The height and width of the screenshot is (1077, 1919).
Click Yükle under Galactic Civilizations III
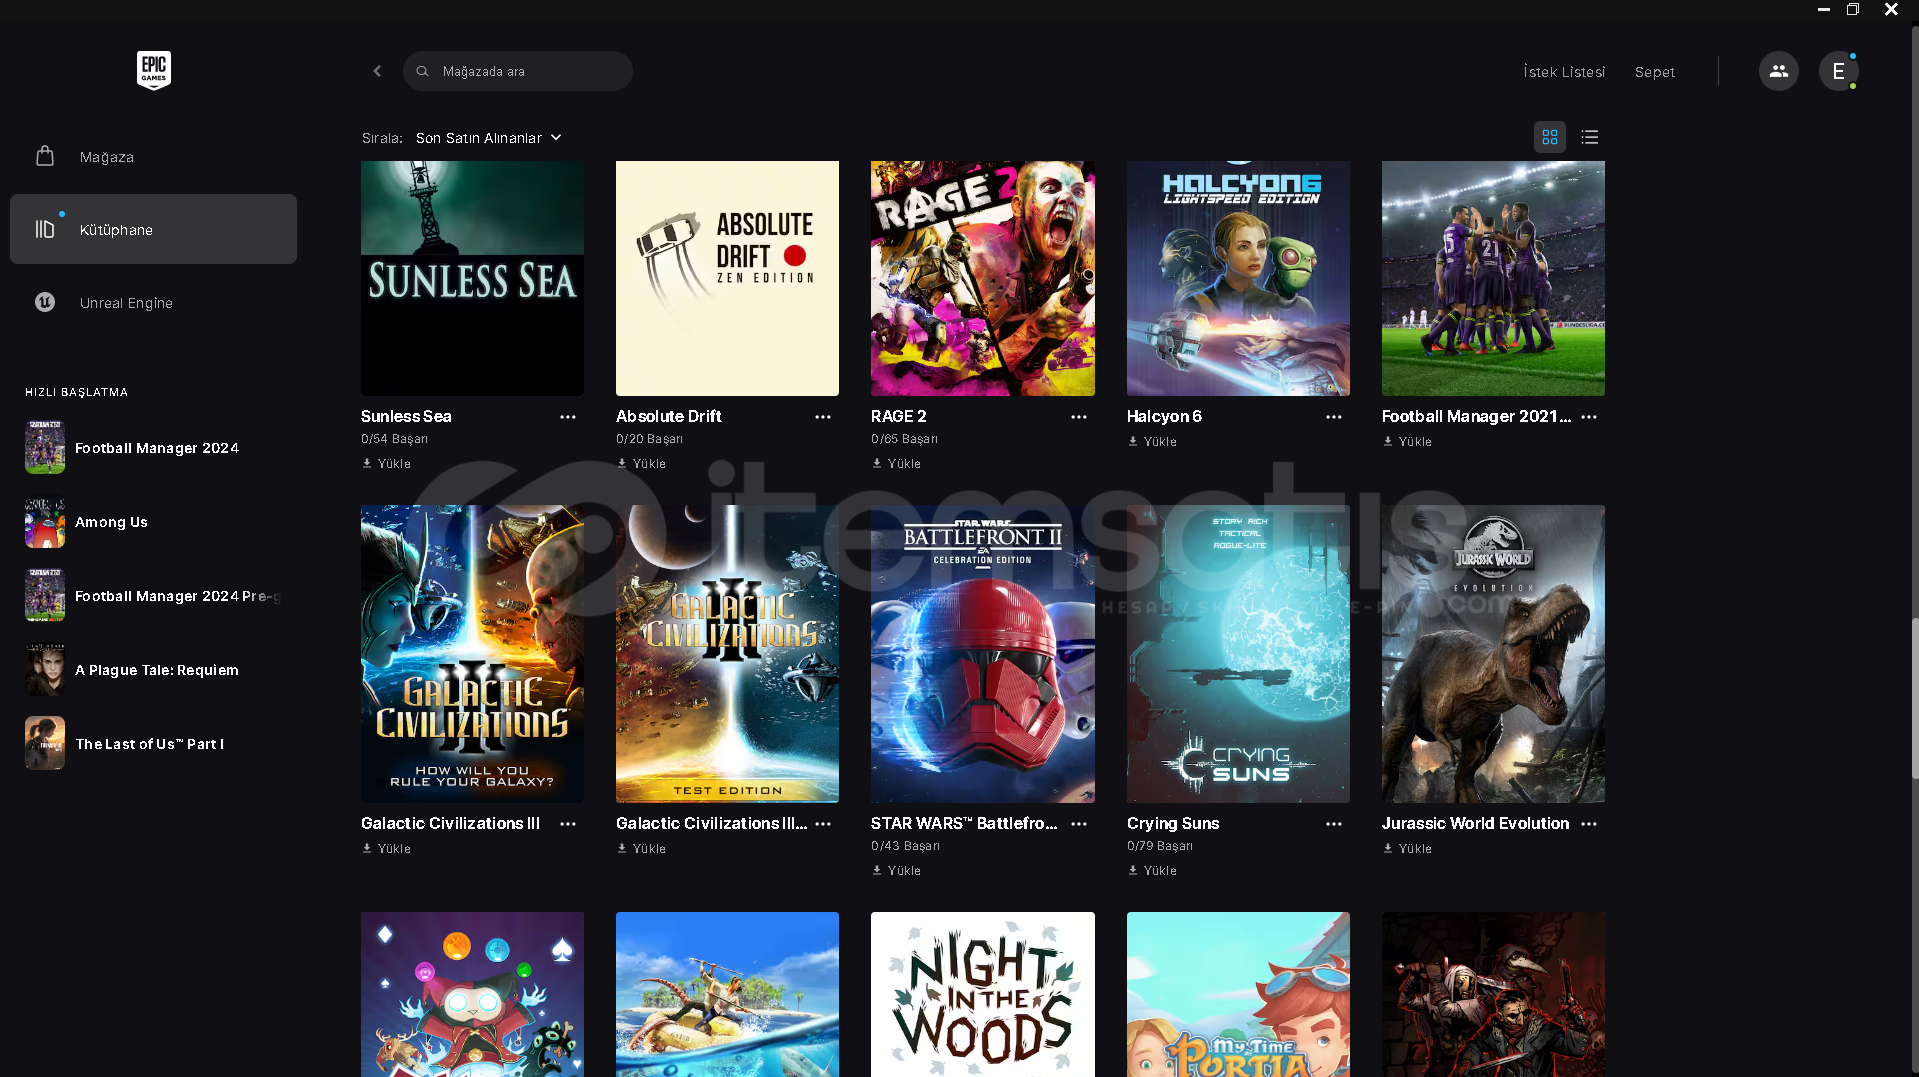(x=387, y=849)
